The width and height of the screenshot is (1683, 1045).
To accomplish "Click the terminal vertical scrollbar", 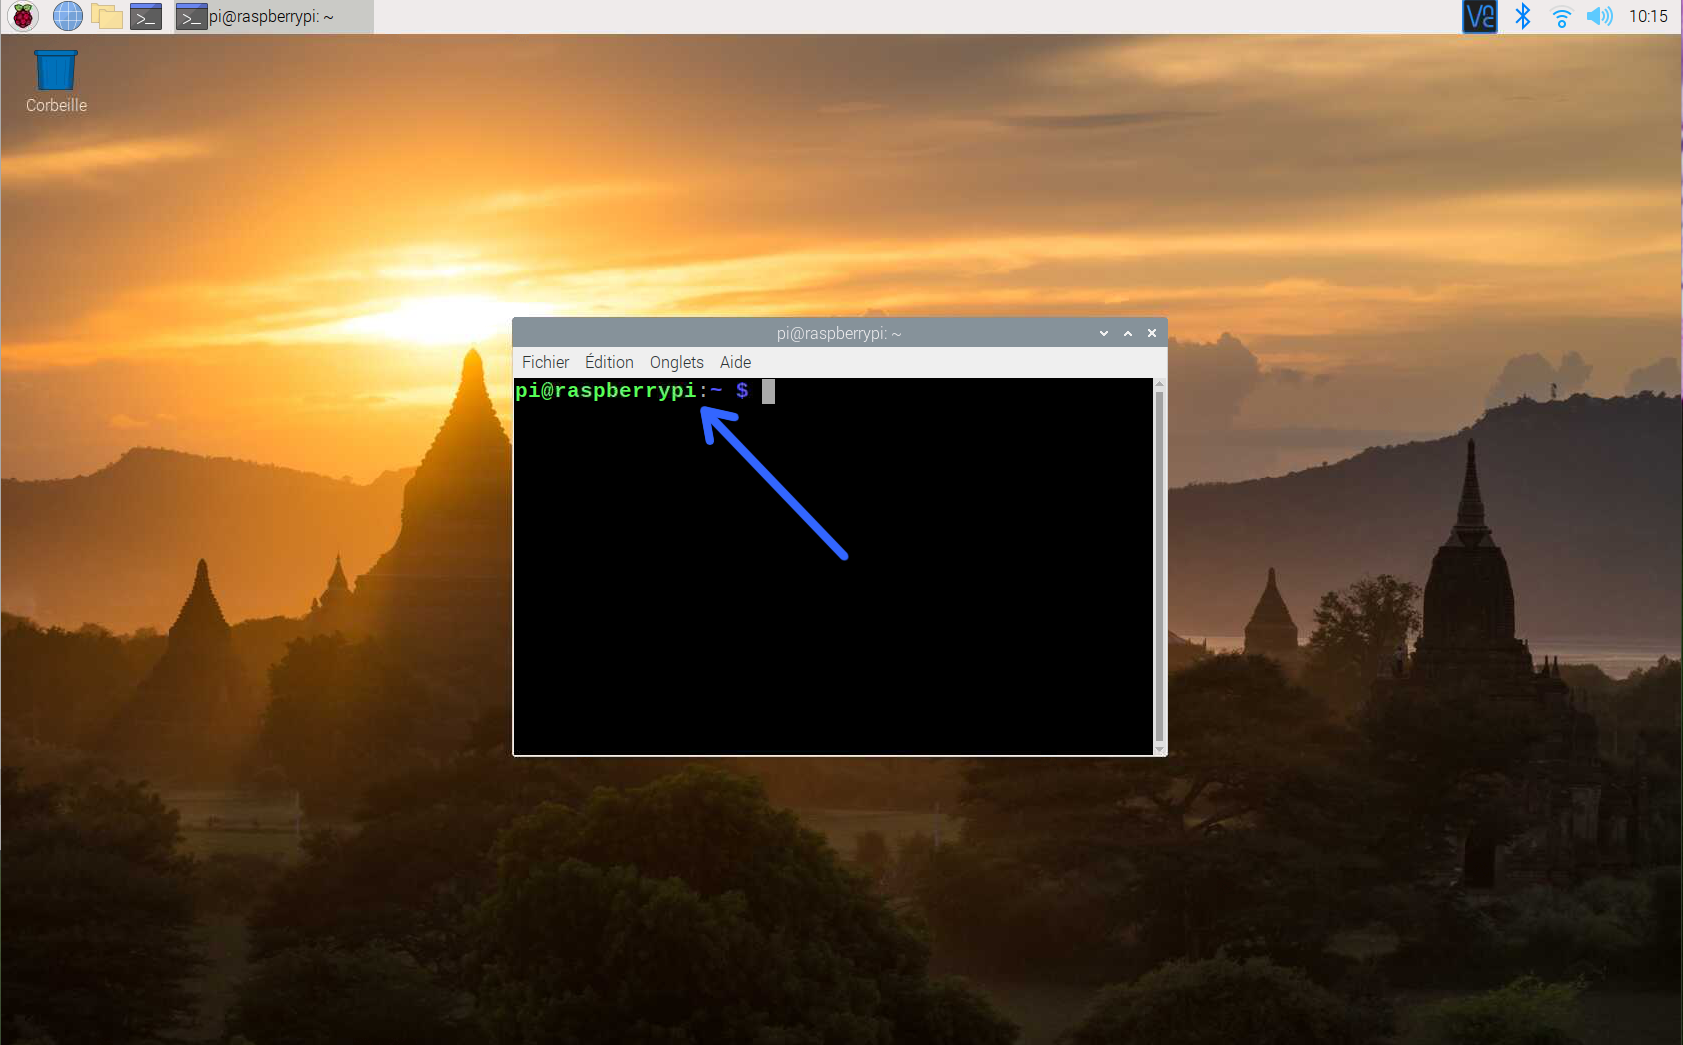I will 1159,566.
